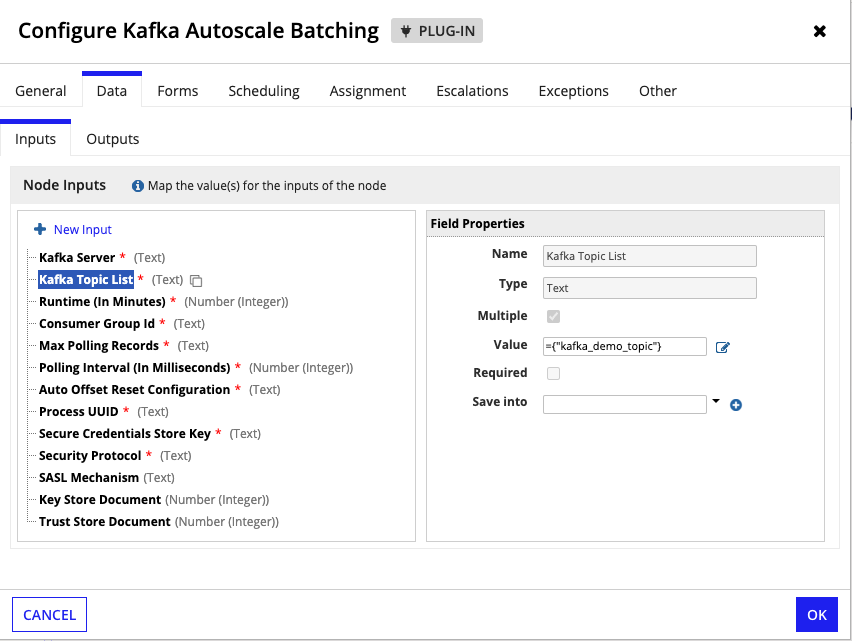Viewport: 852px width, 641px height.
Task: Confirm with the OK button
Action: tap(817, 614)
